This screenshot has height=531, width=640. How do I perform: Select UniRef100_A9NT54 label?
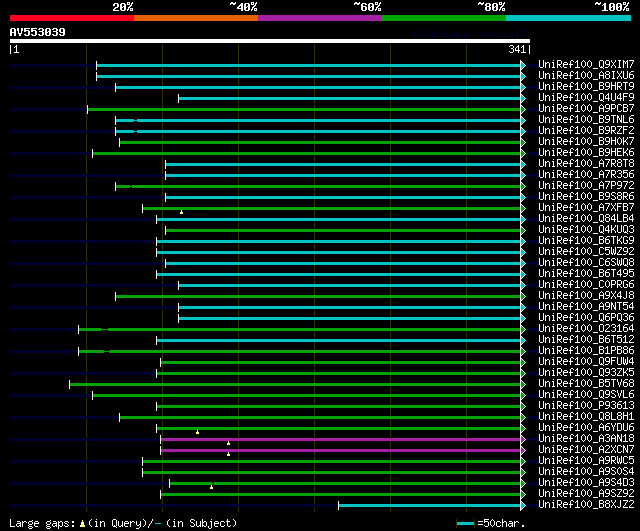[x=586, y=307]
